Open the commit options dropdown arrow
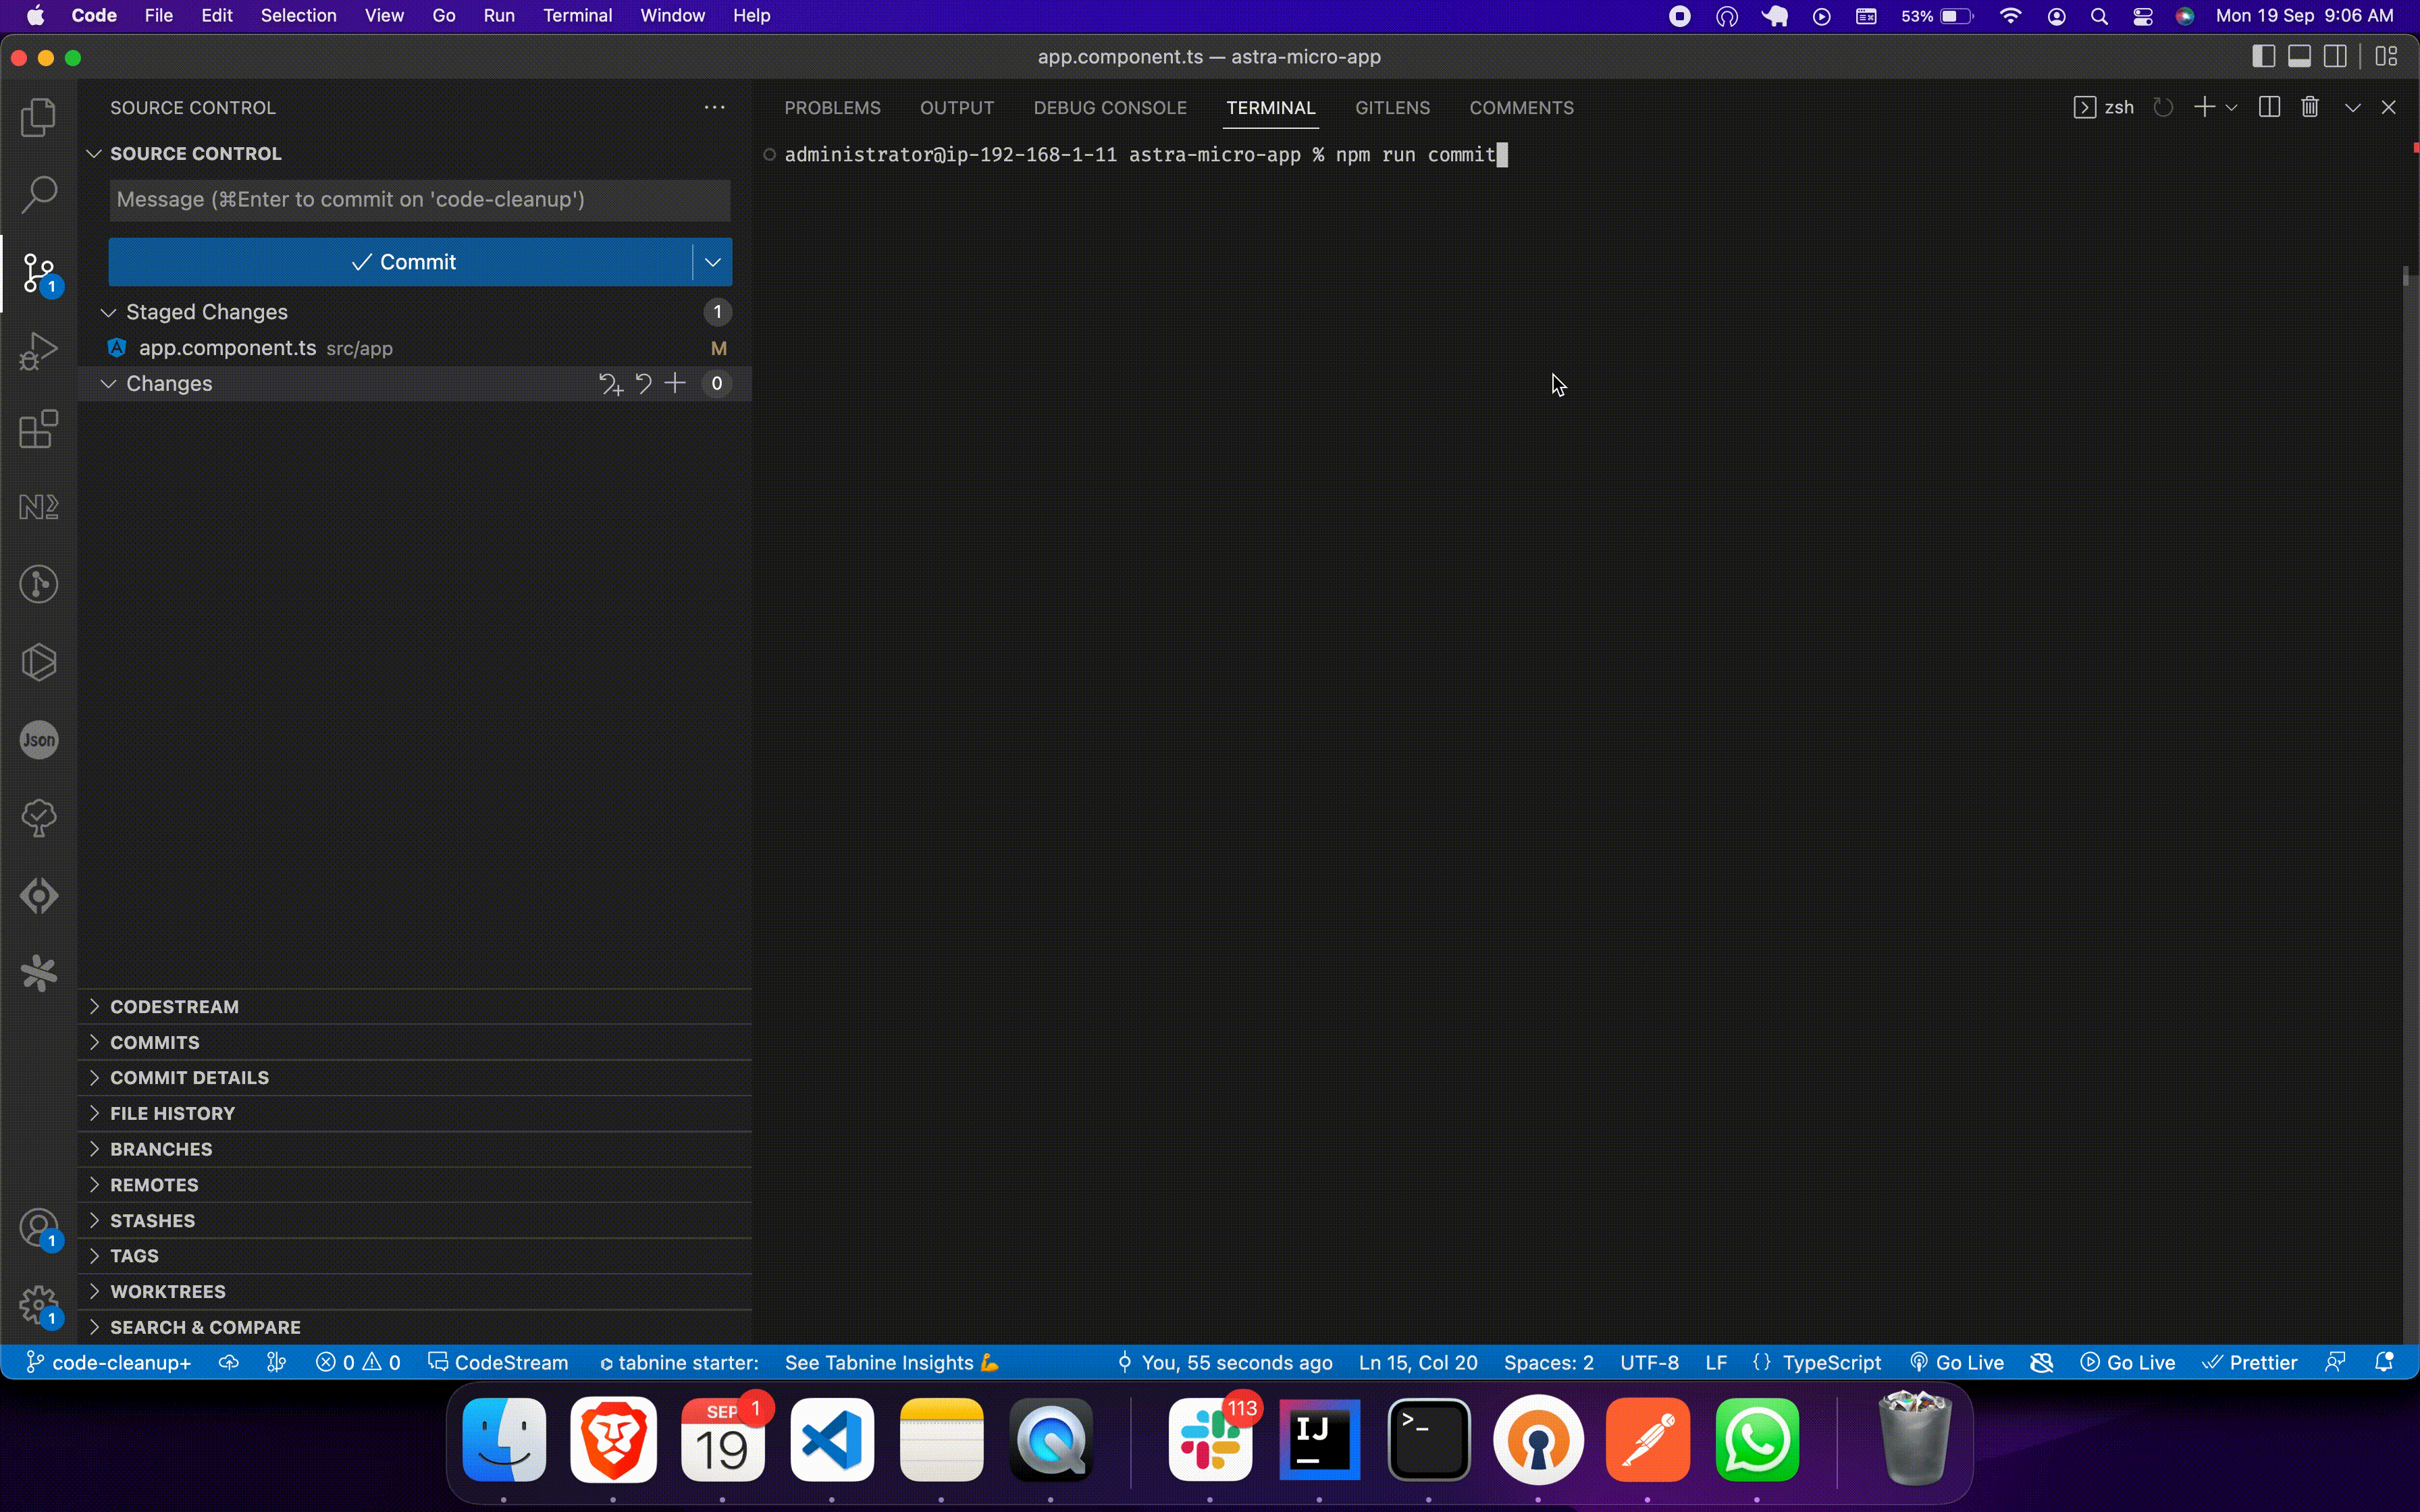This screenshot has height=1512, width=2420. [713, 262]
